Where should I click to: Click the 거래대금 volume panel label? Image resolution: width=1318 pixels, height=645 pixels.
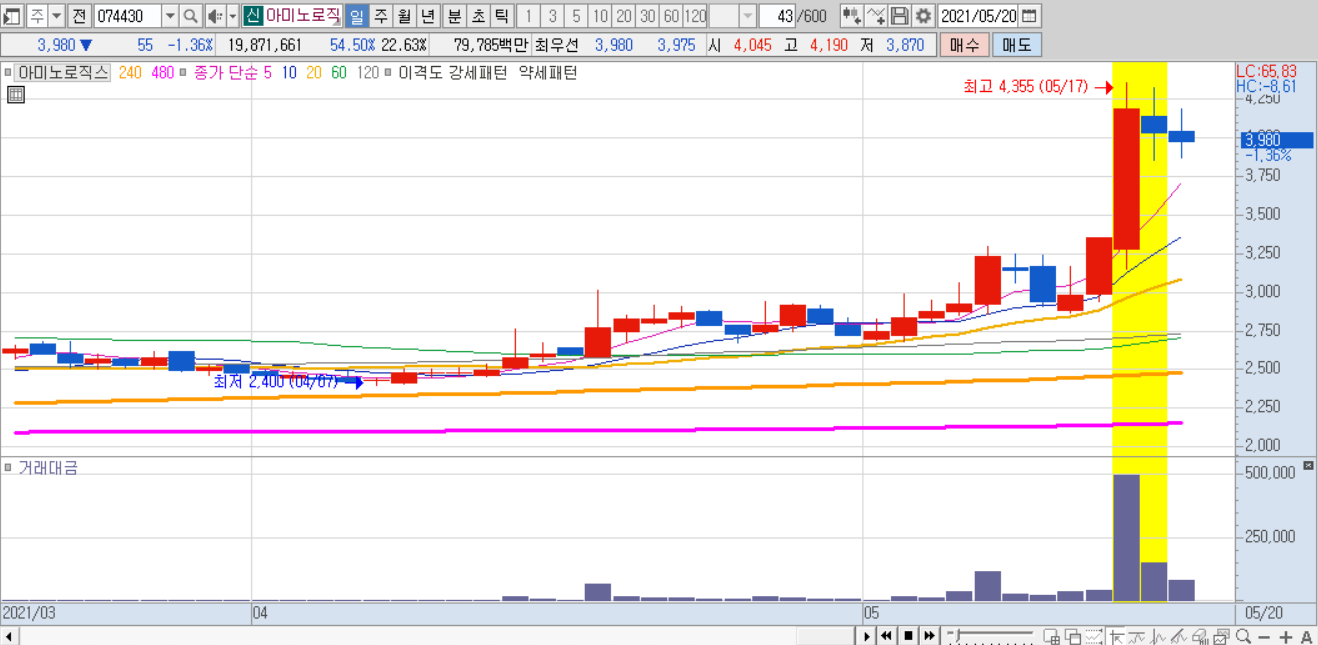(x=47, y=467)
